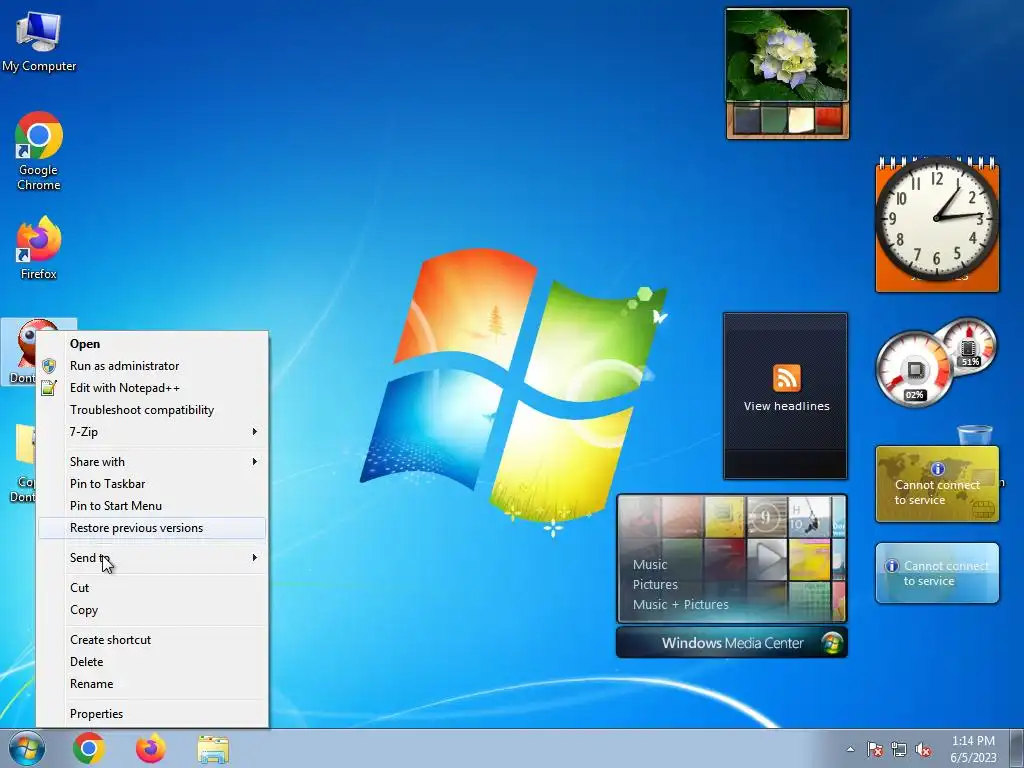Expand the Share with submenu
The width and height of the screenshot is (1024, 768).
(x=152, y=462)
